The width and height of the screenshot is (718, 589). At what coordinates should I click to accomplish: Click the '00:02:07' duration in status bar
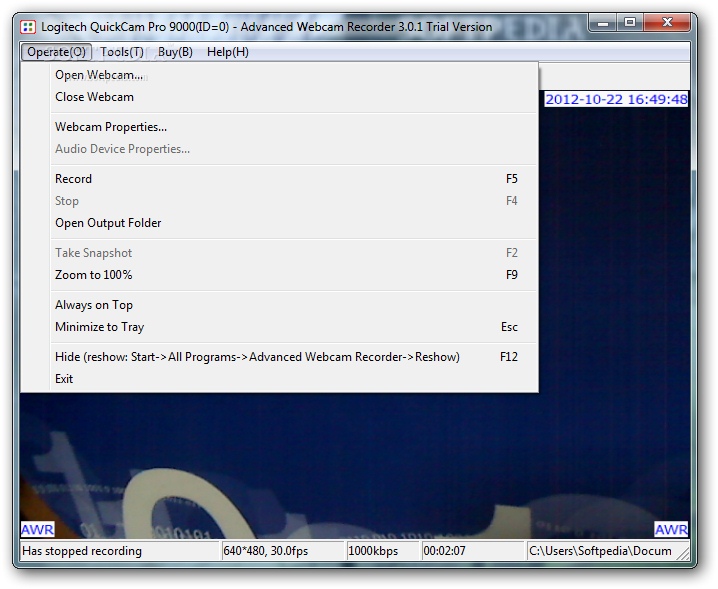click(x=444, y=551)
